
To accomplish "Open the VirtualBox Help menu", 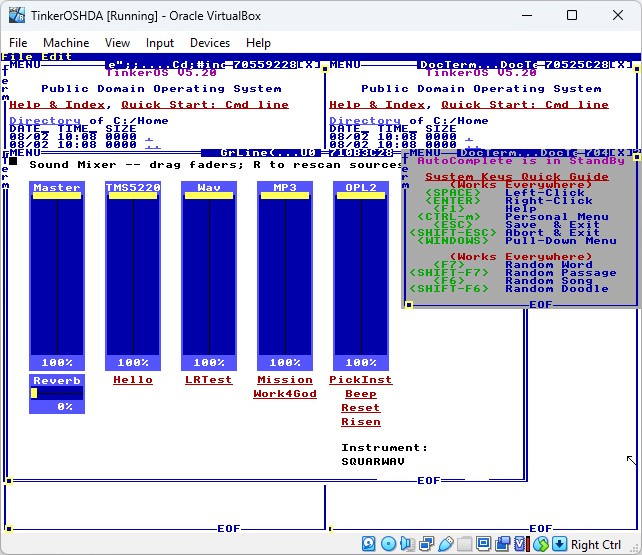I will pos(258,43).
